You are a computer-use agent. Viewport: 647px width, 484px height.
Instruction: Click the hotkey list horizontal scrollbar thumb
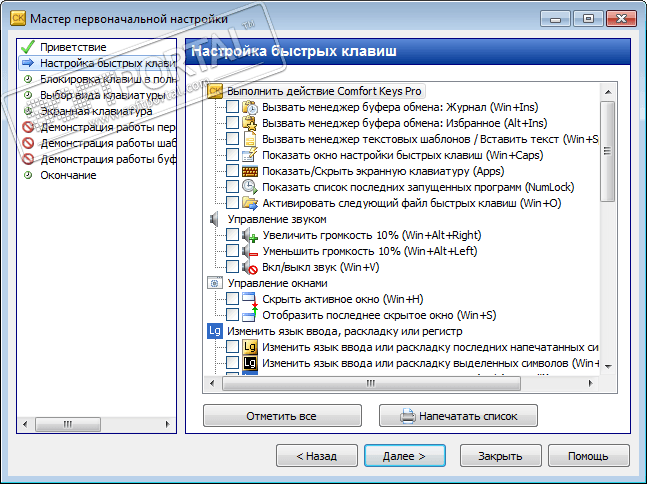click(371, 383)
